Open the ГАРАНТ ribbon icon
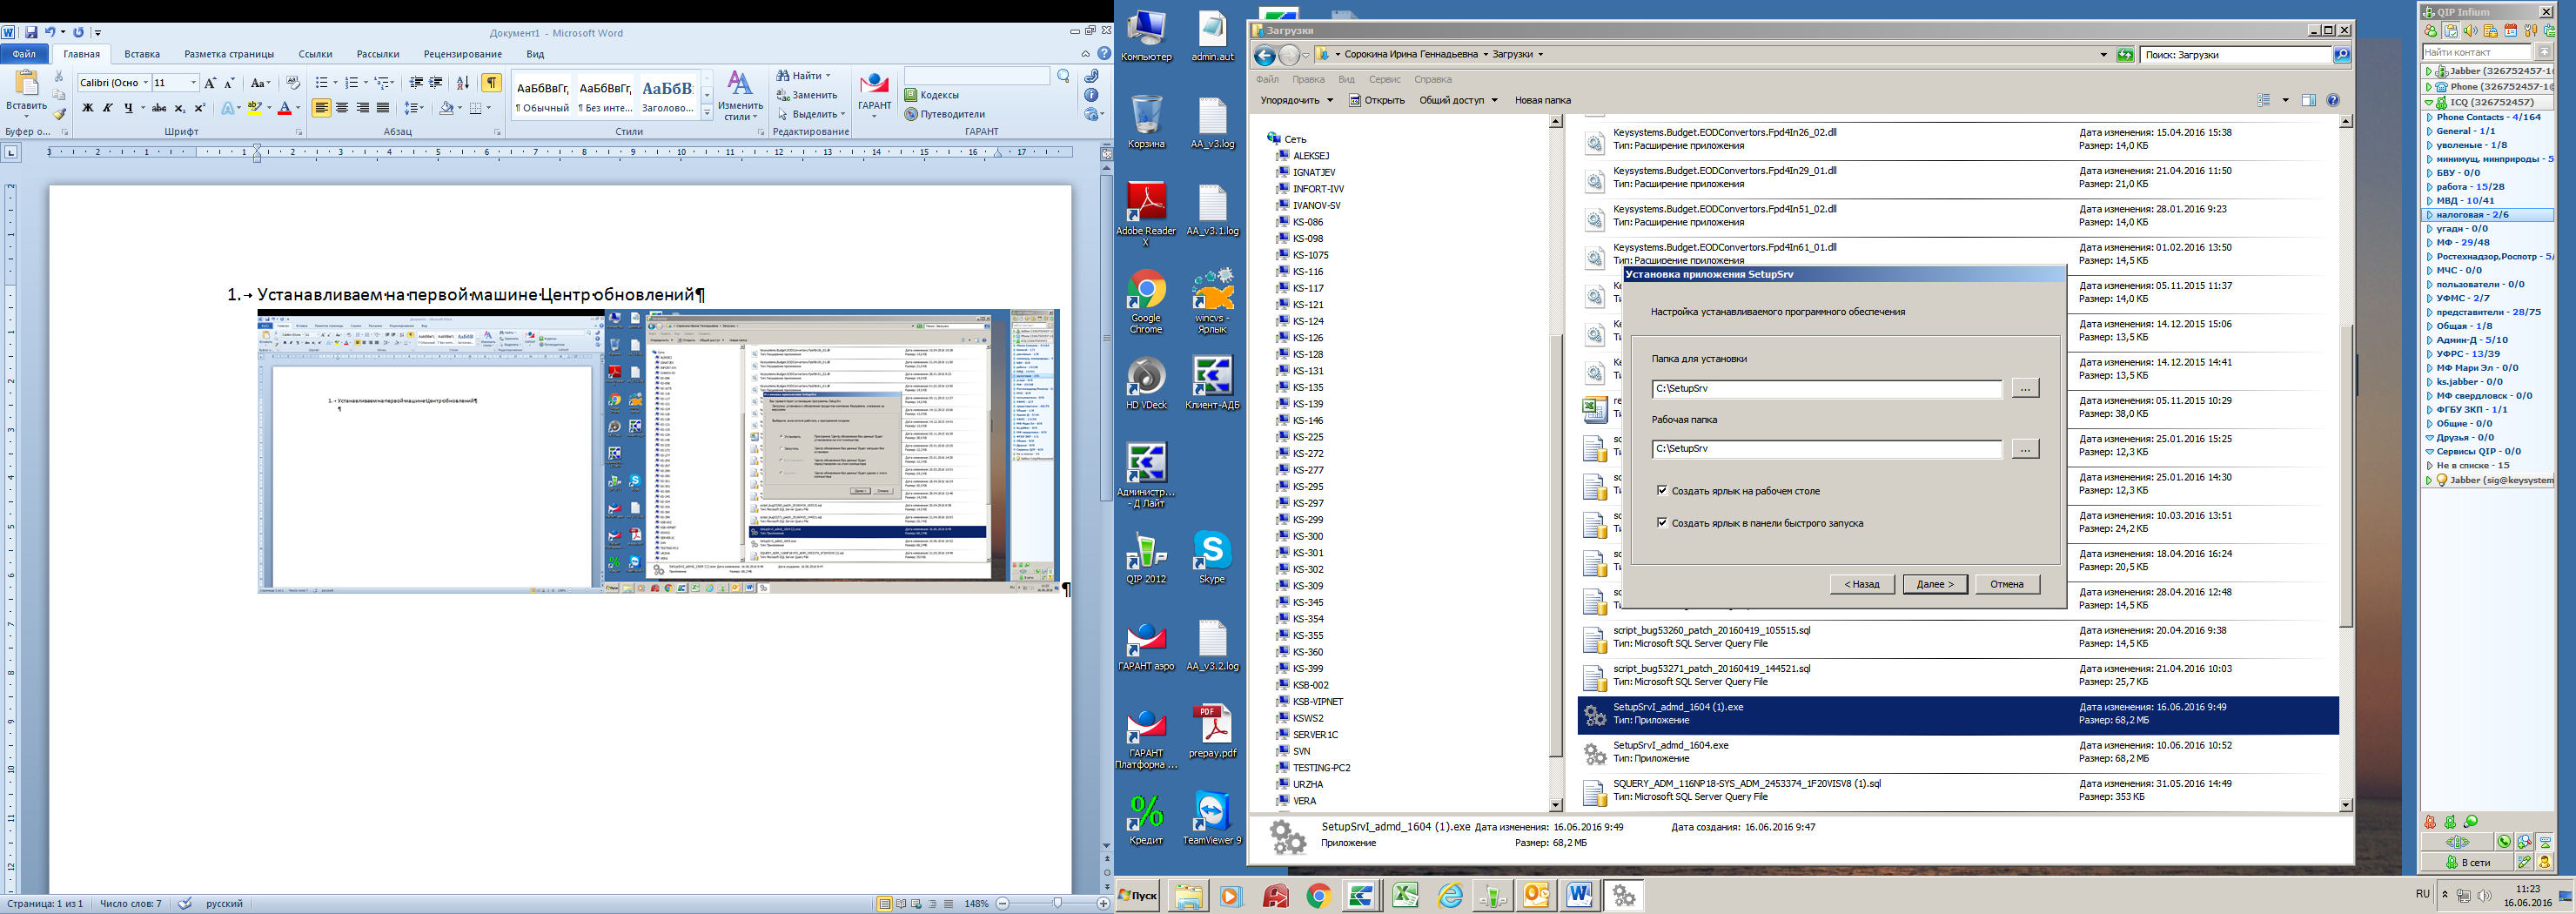Viewport: 2576px width, 914px height. coord(874,95)
